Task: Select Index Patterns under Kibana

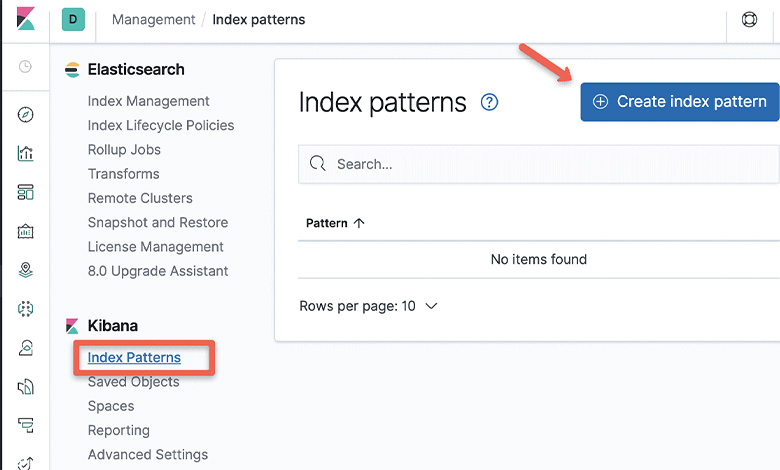Action: pos(134,358)
